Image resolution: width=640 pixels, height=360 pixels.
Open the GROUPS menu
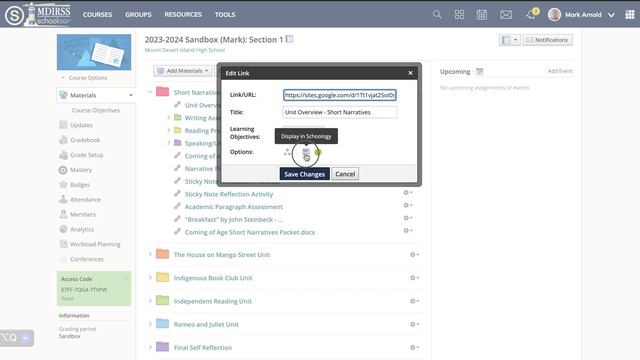[x=138, y=15]
